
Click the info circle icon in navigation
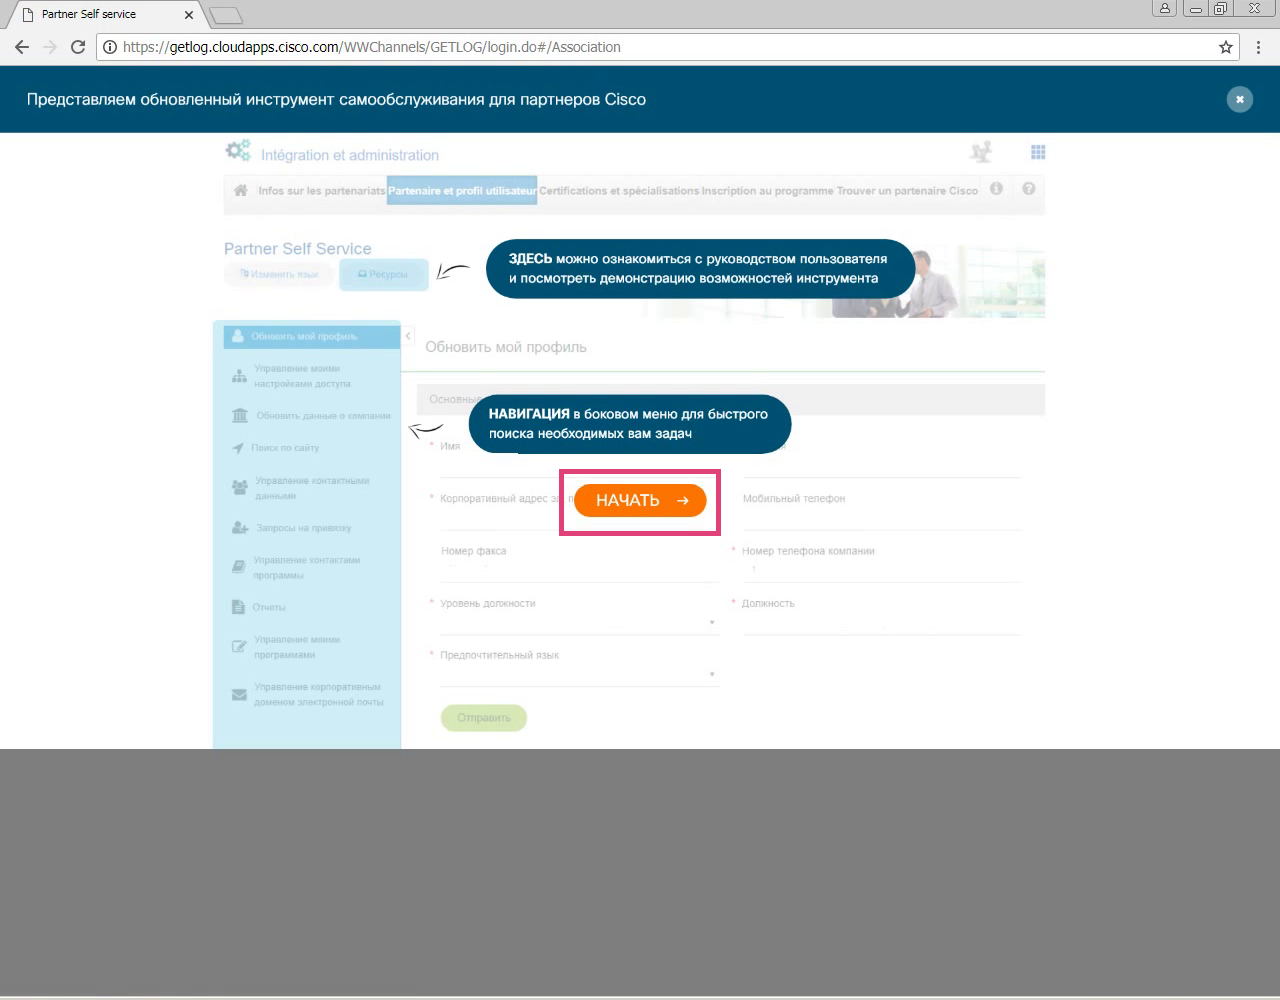pyautogui.click(x=996, y=189)
